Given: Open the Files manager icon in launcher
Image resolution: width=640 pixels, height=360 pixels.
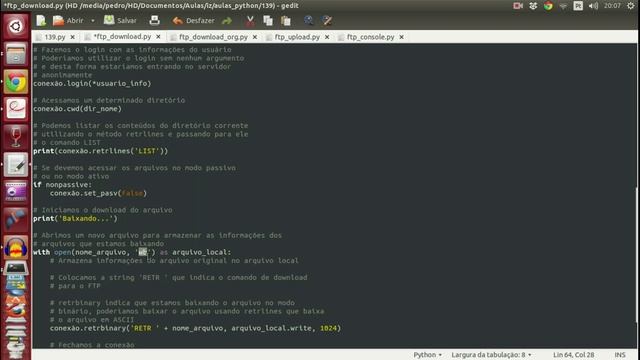Looking at the screenshot, I should click(x=16, y=54).
